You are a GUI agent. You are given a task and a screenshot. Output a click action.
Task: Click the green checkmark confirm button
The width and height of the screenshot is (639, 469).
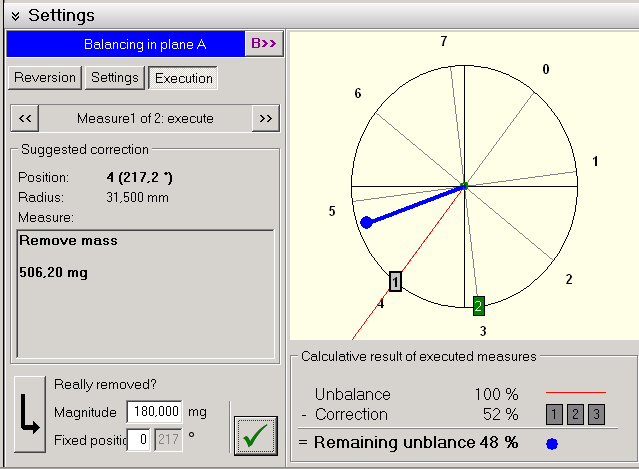pos(255,436)
